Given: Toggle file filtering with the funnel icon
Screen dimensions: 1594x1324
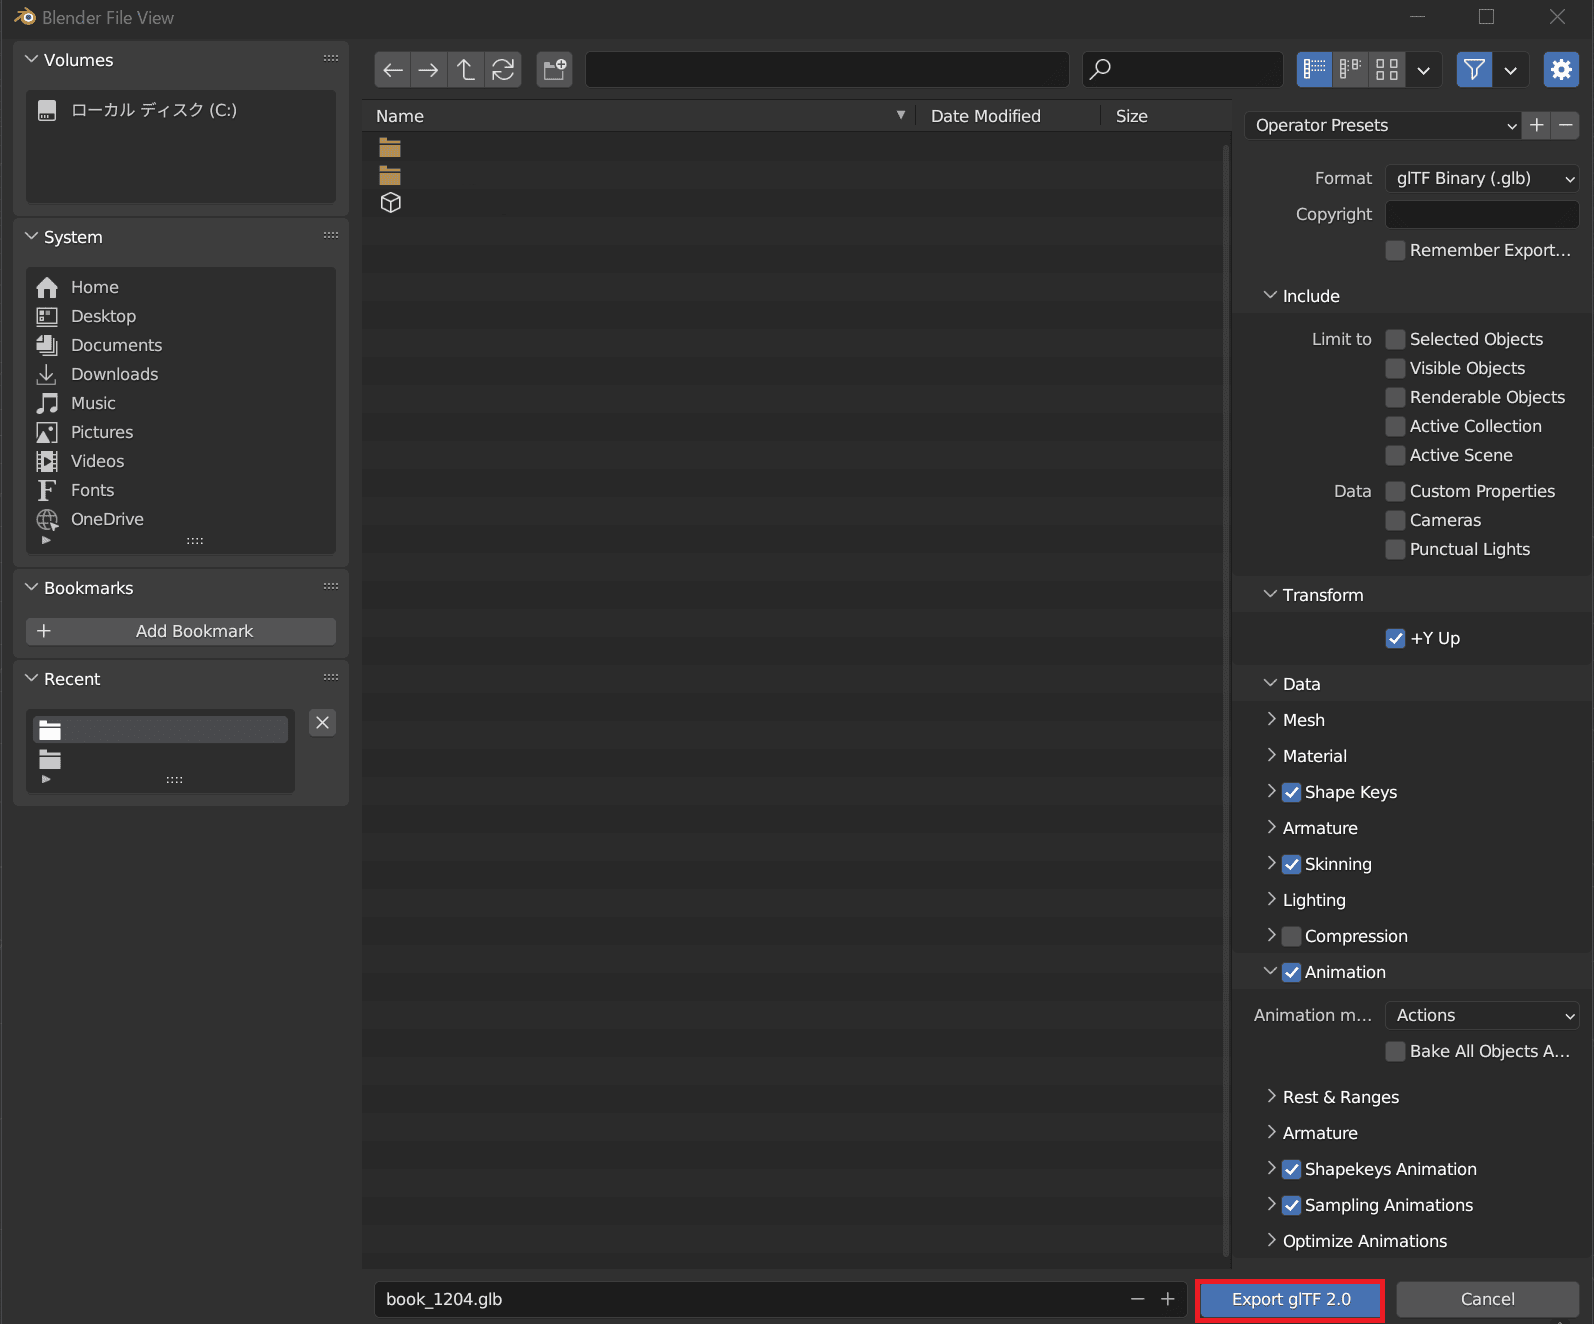Looking at the screenshot, I should coord(1474,70).
